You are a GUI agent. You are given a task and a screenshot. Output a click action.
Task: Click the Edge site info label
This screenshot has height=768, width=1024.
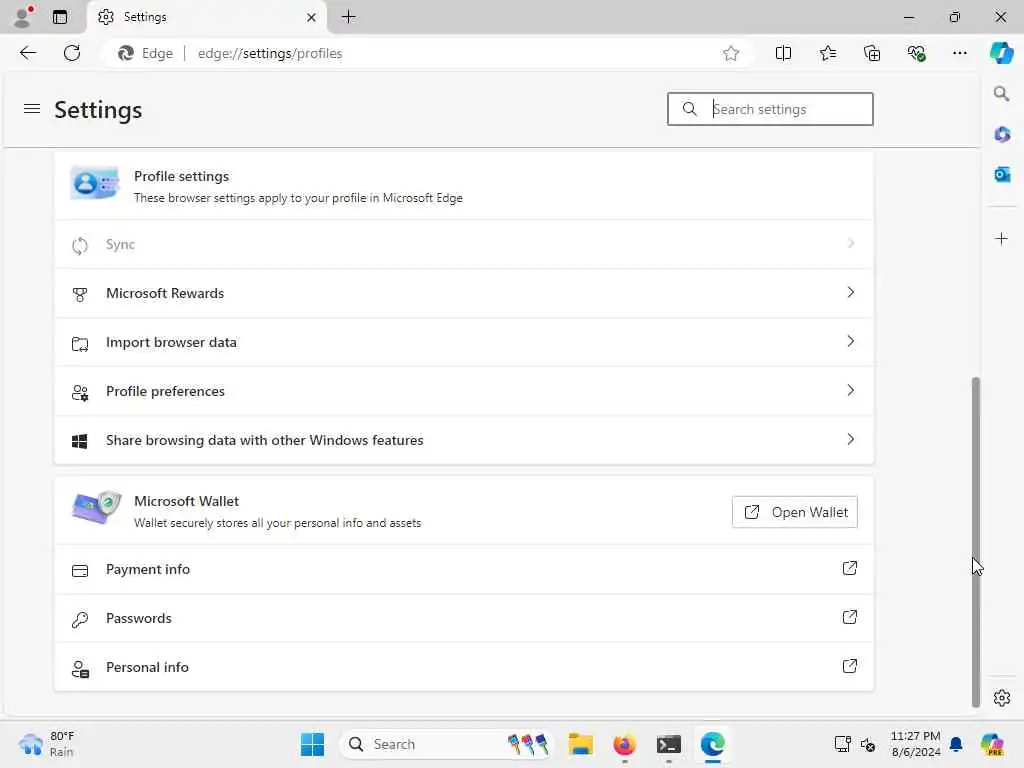point(146,54)
